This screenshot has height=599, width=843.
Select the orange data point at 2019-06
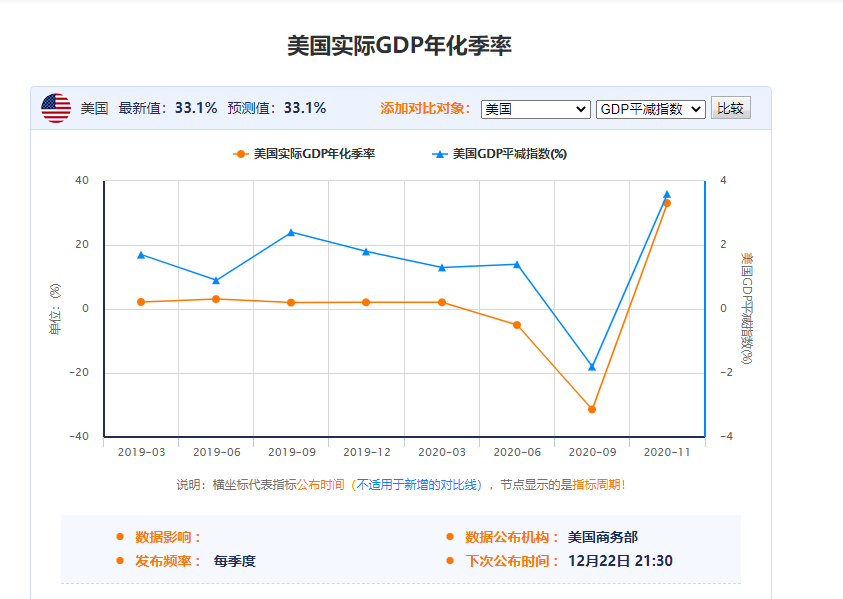[x=216, y=299]
